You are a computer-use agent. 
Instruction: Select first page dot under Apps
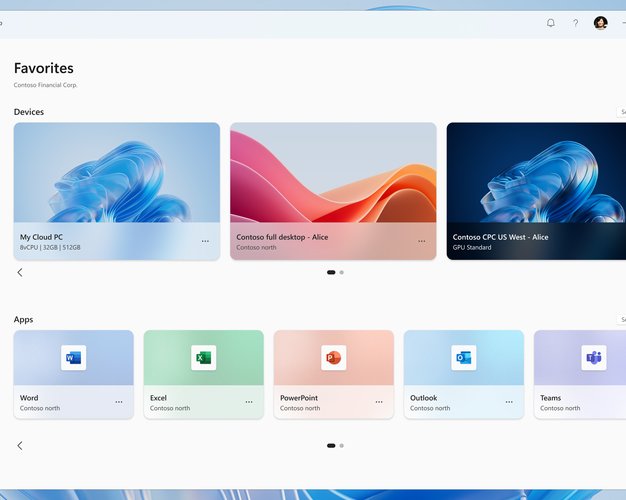331,446
